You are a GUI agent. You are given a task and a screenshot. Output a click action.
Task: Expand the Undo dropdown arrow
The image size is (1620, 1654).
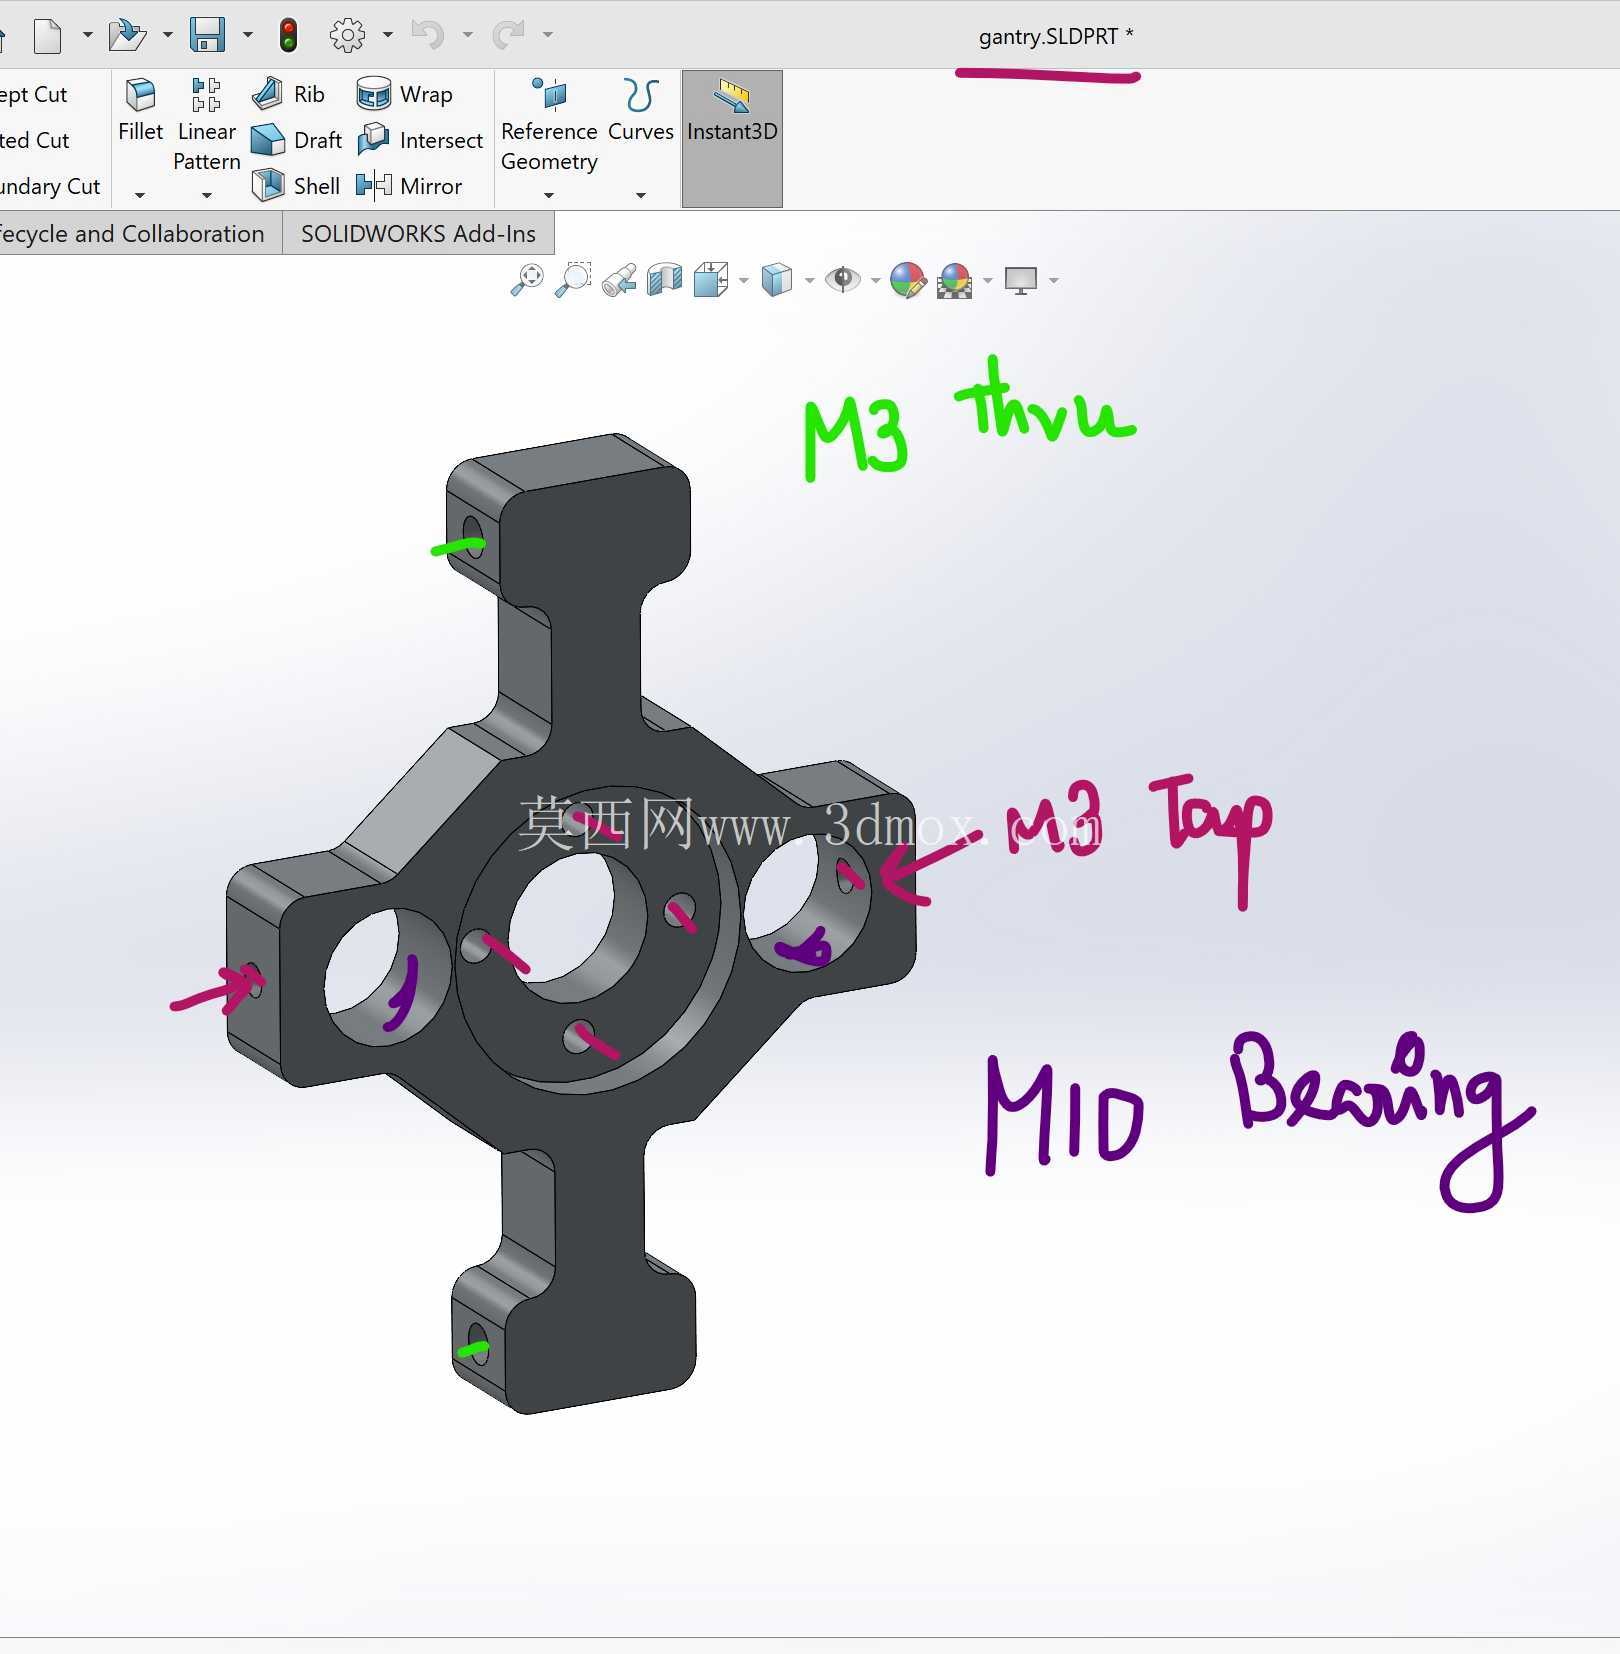[467, 35]
